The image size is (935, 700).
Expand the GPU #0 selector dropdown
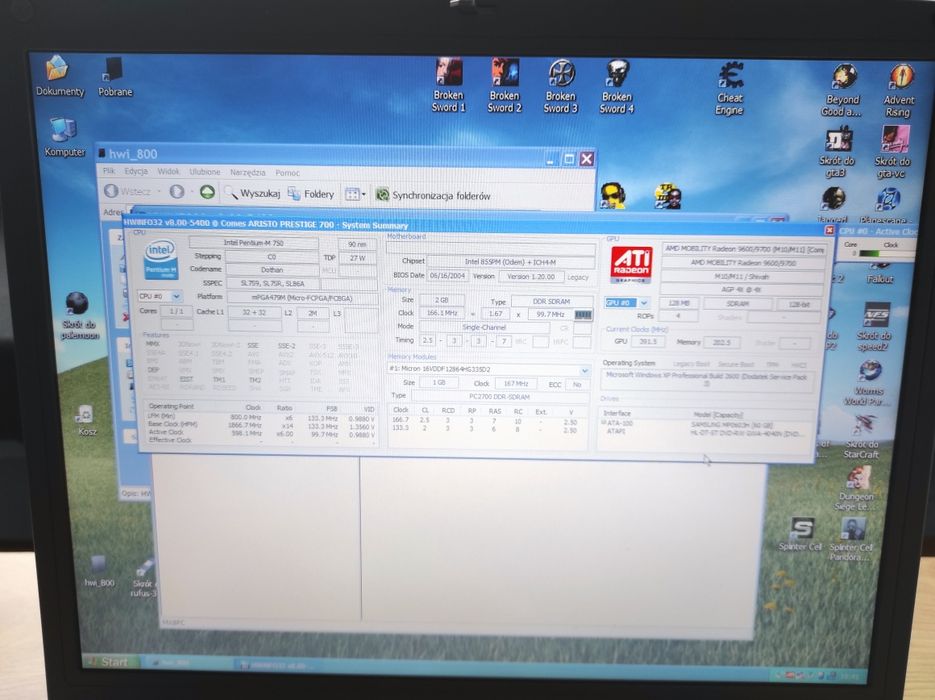click(x=643, y=303)
